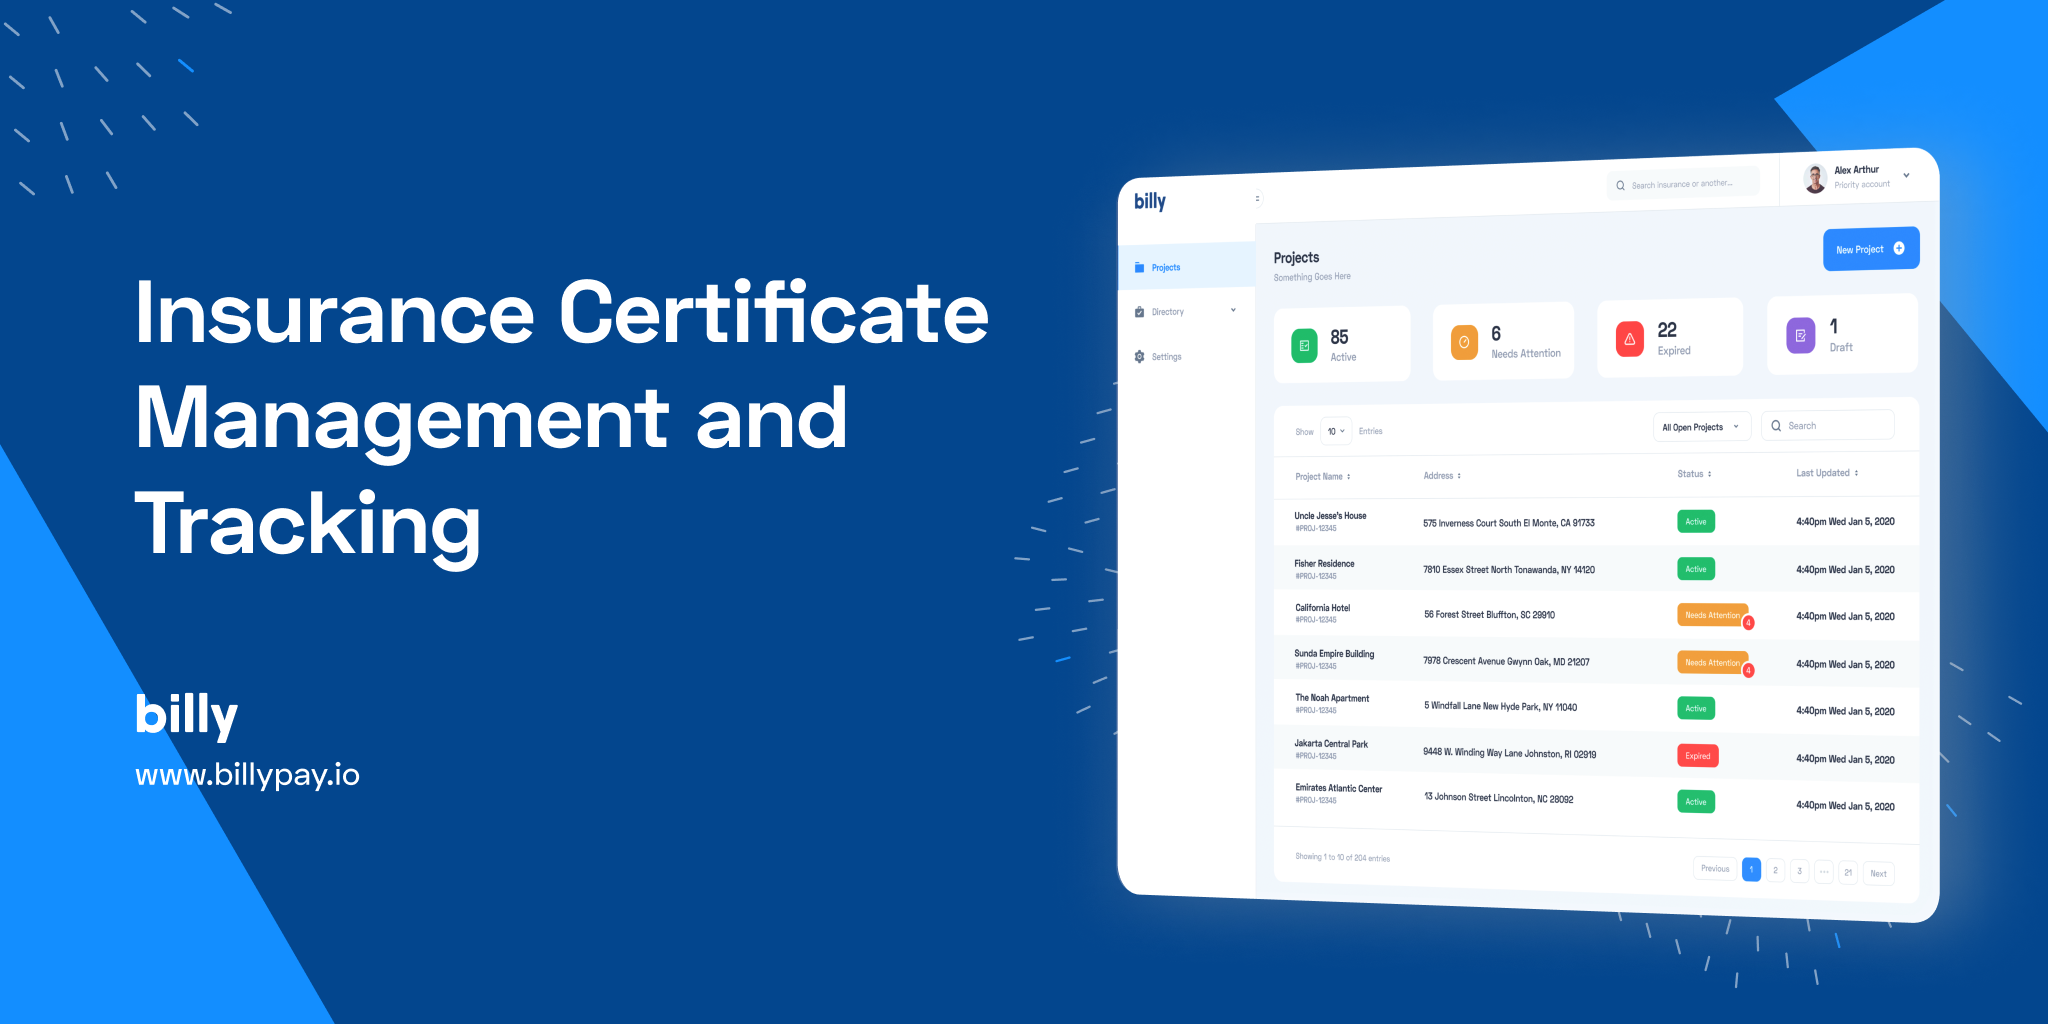Go to pagination page 3
The image size is (2048, 1024).
1799,871
